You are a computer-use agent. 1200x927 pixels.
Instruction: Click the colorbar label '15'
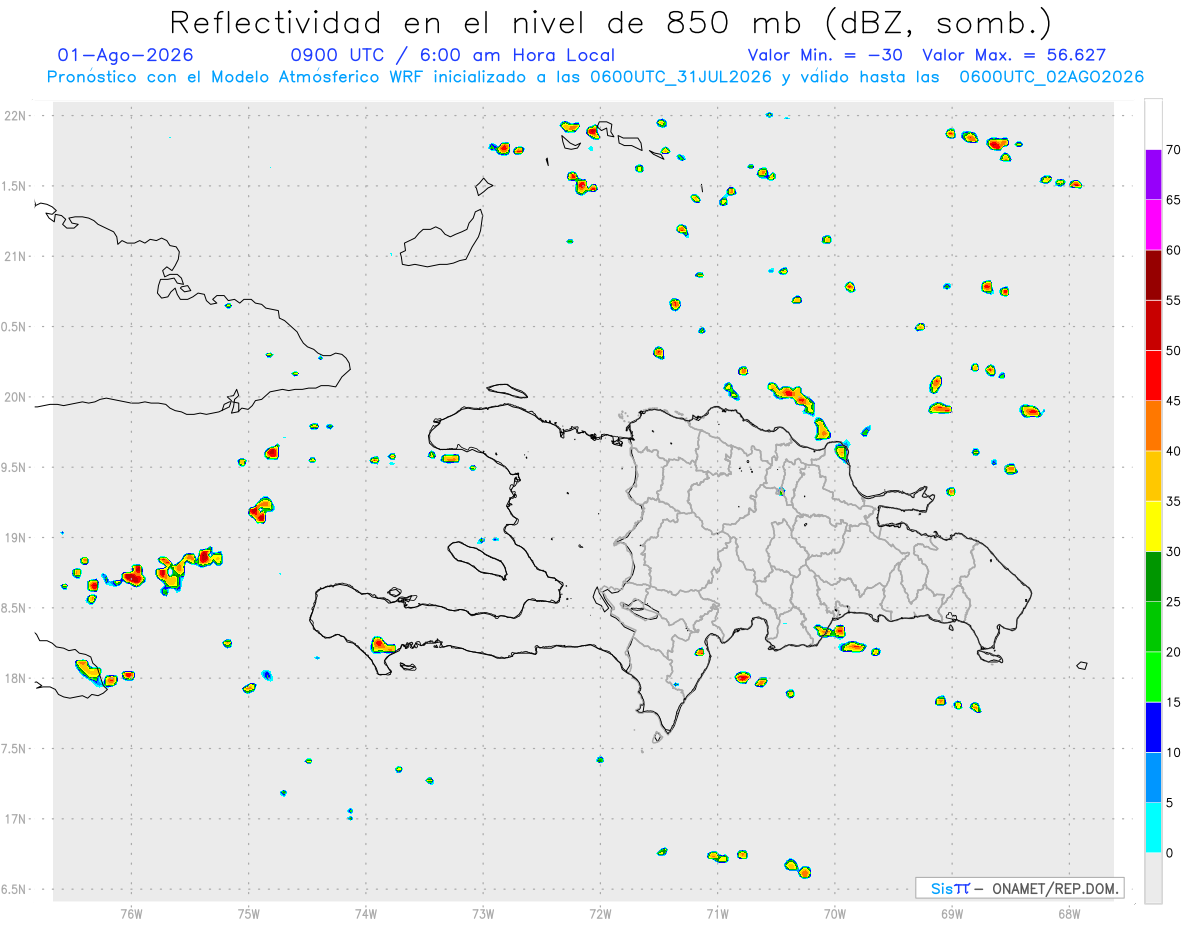(x=1173, y=702)
